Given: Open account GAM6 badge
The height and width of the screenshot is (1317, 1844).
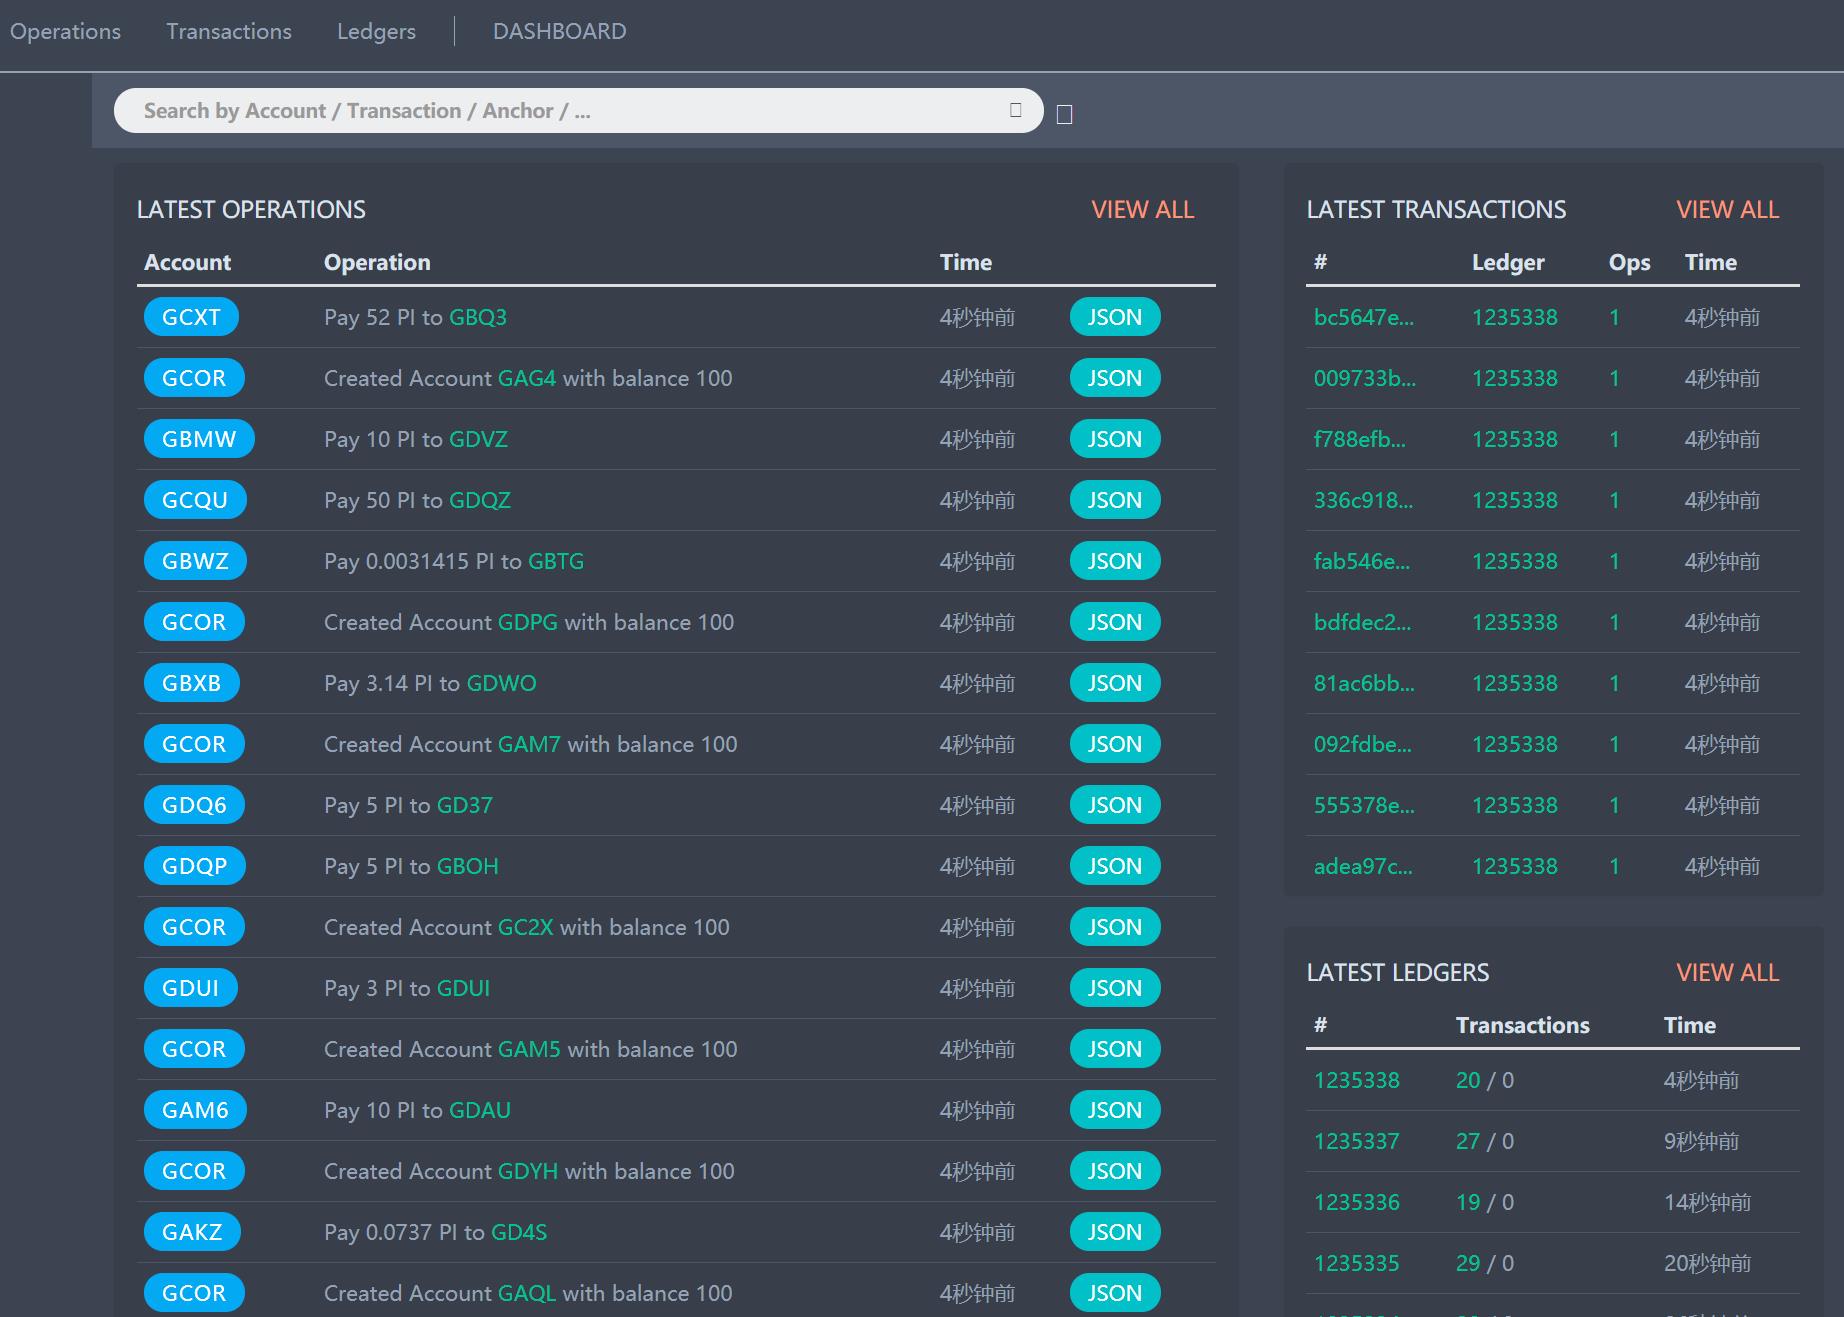Looking at the screenshot, I should coord(195,1110).
